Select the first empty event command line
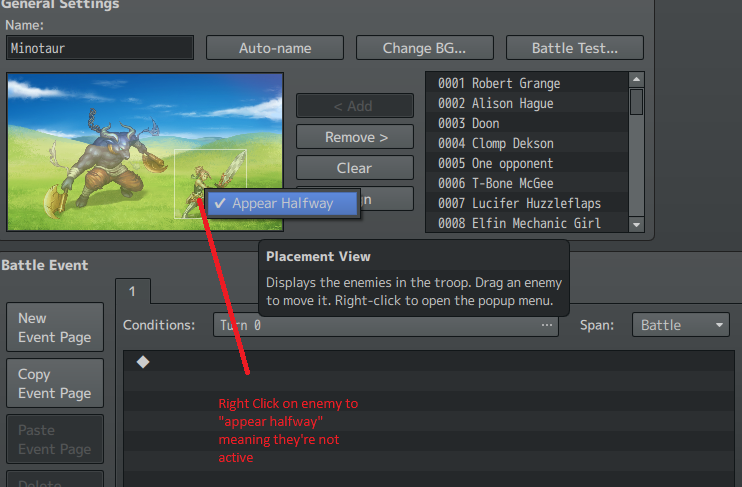This screenshot has width=742, height=487. coord(429,362)
